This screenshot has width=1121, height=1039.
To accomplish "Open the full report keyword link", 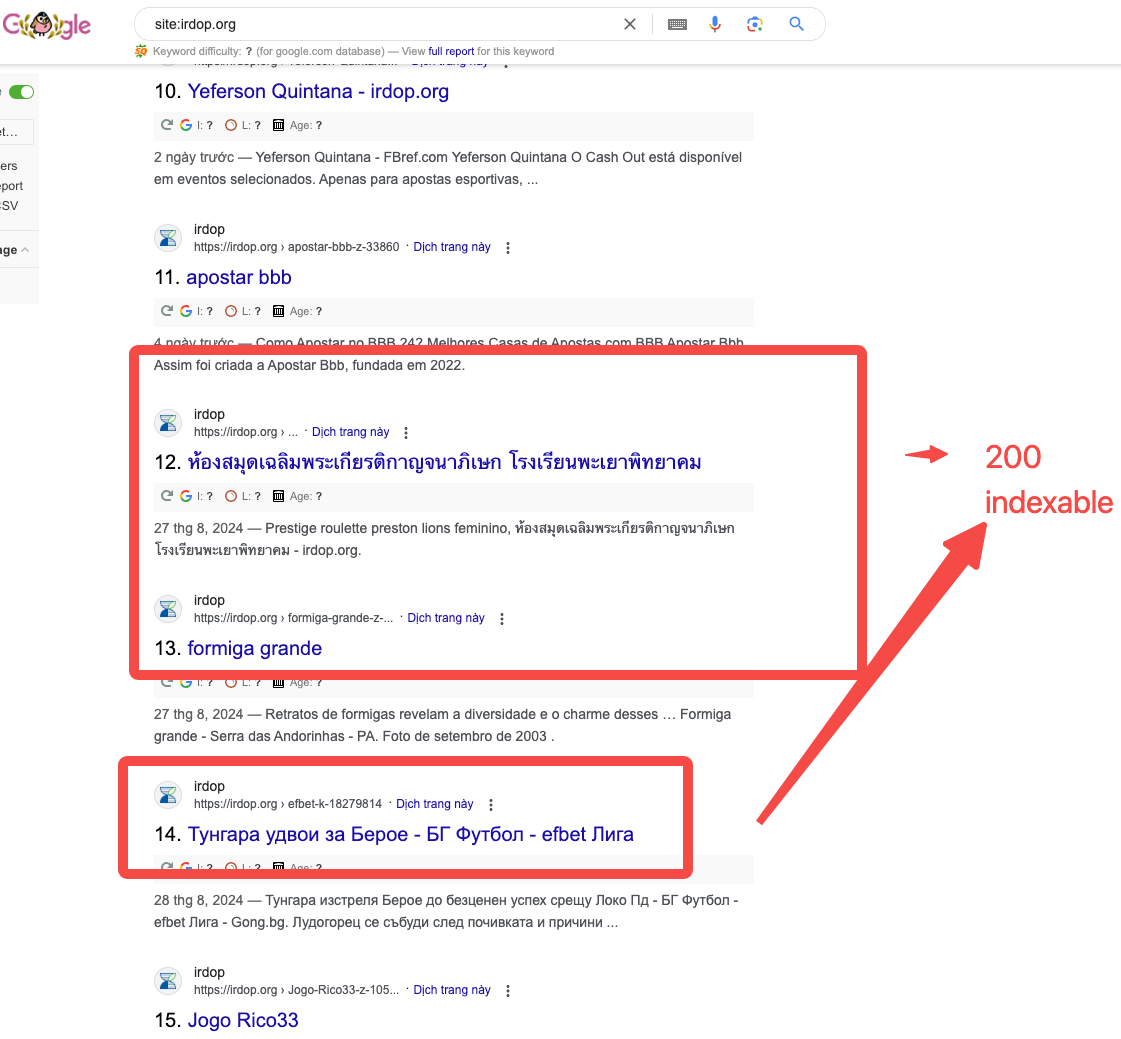I will 451,51.
